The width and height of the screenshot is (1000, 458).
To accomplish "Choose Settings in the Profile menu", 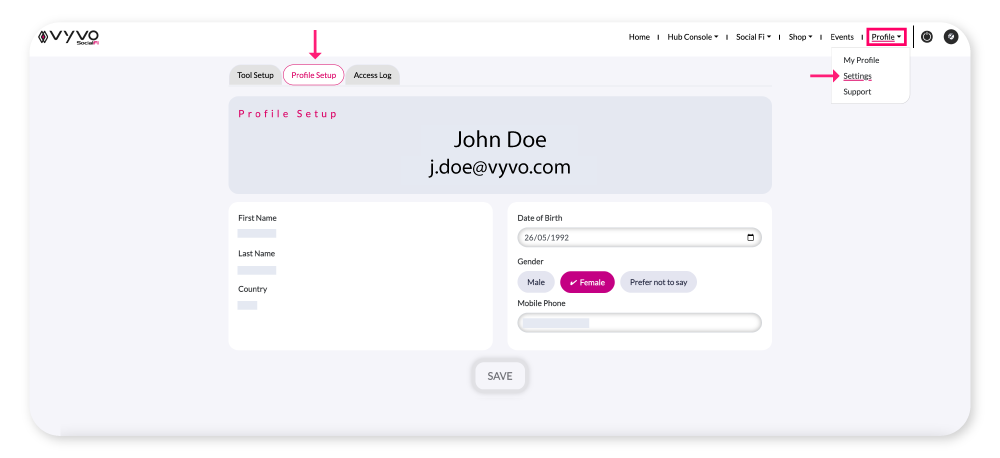I will click(857, 76).
